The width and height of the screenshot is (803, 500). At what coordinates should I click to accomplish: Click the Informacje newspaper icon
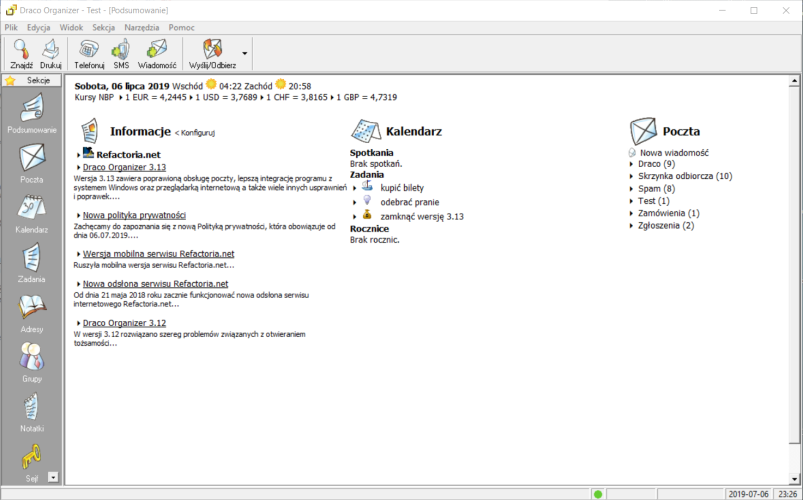pyautogui.click(x=90, y=131)
